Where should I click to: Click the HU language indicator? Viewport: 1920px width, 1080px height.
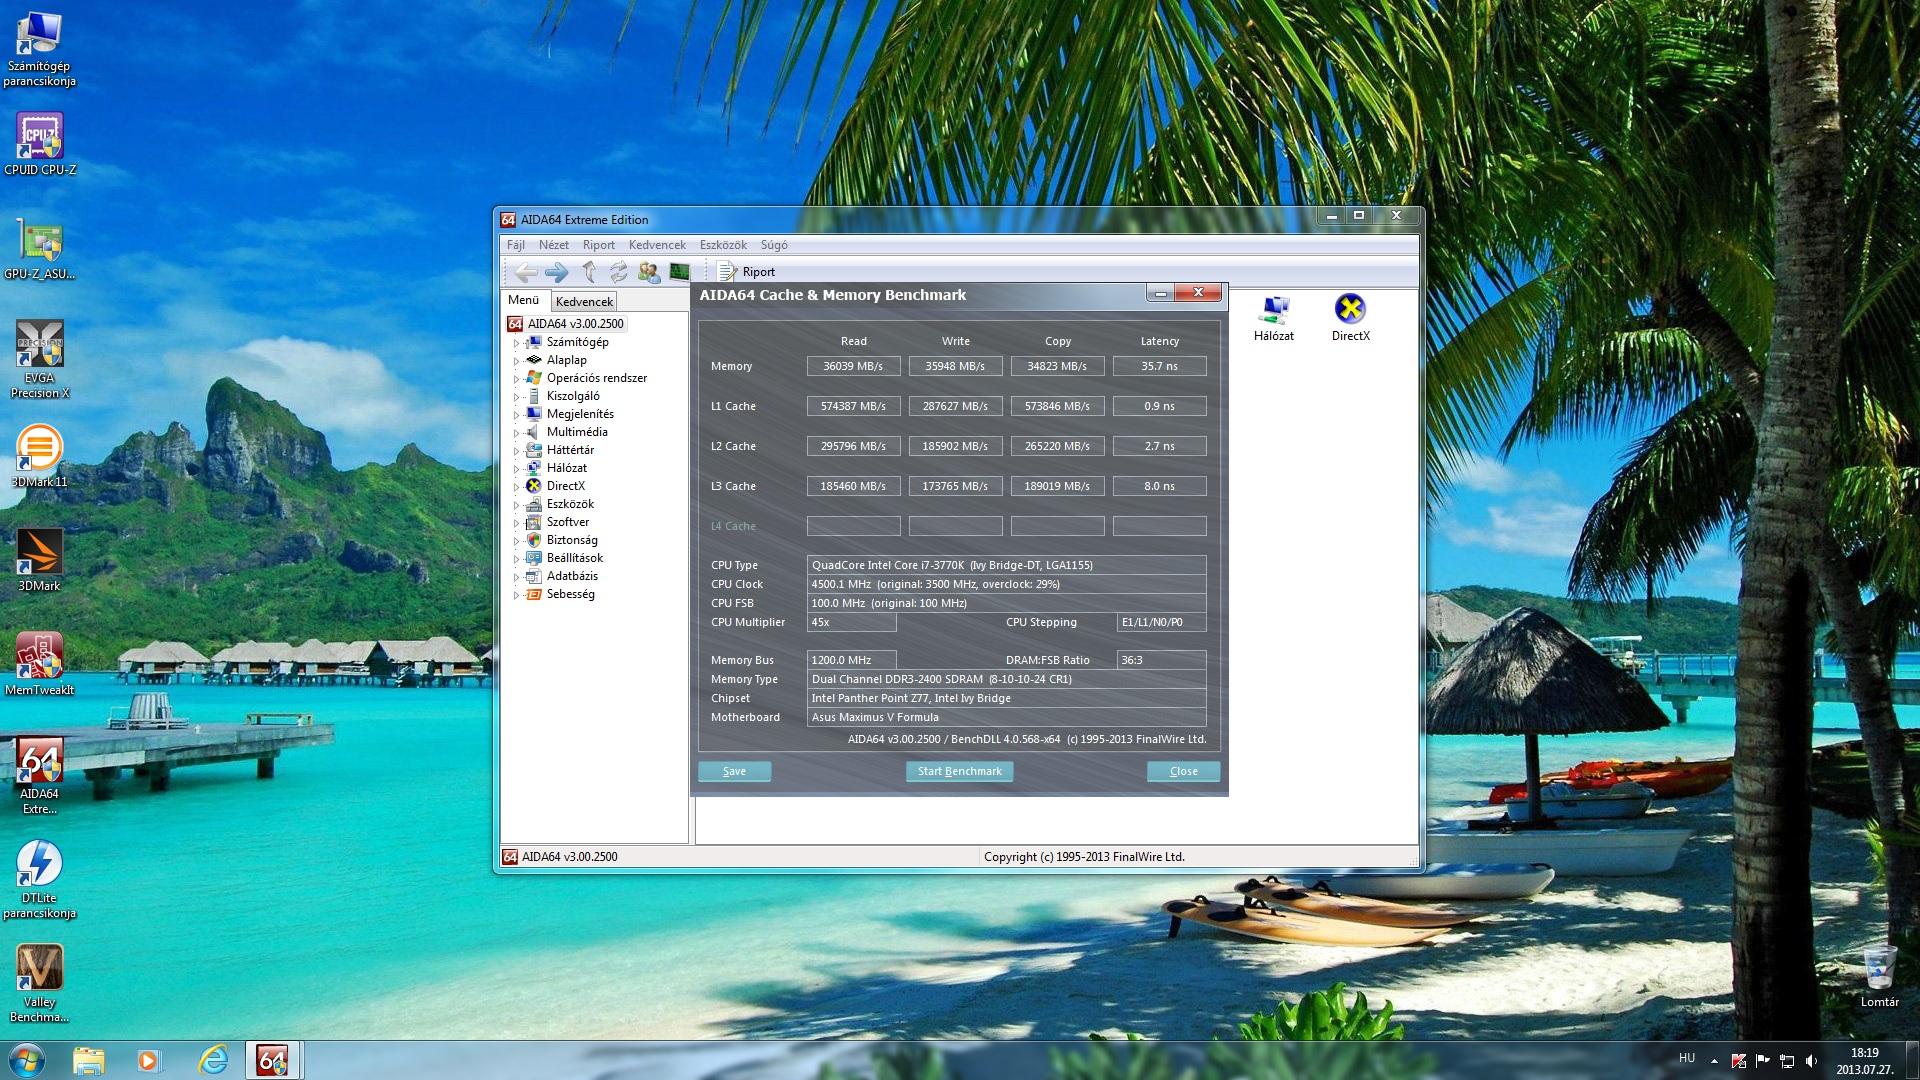(1686, 1058)
